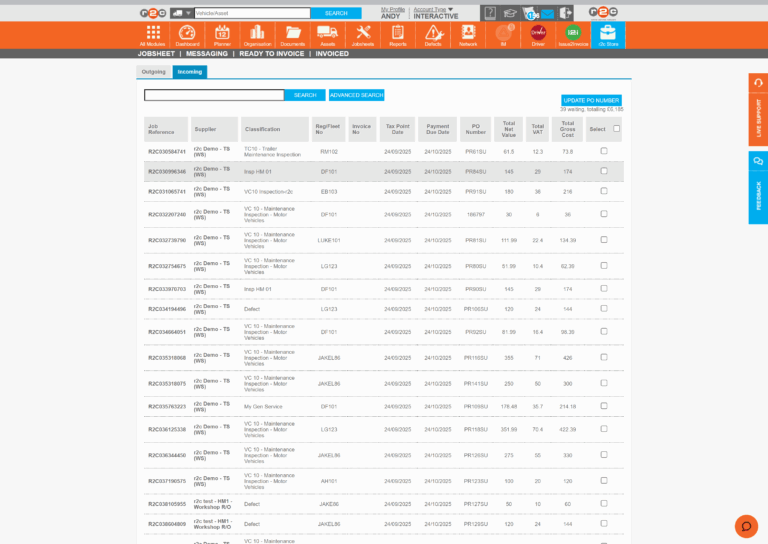Check the row for job R2C032207240
The image size is (768, 544).
click(x=603, y=214)
